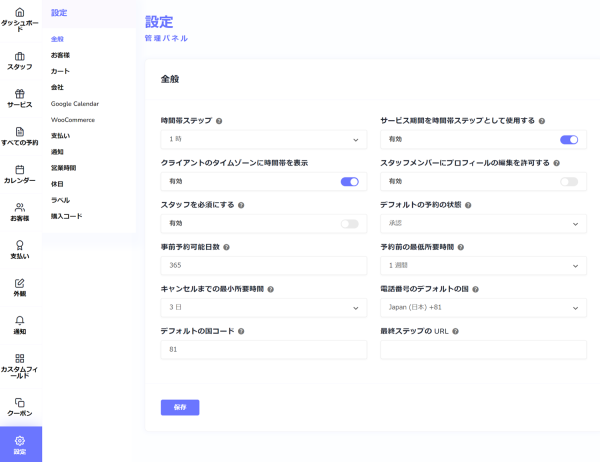
Task: Select 支払い in settings submenu
Action: [x=60, y=136]
